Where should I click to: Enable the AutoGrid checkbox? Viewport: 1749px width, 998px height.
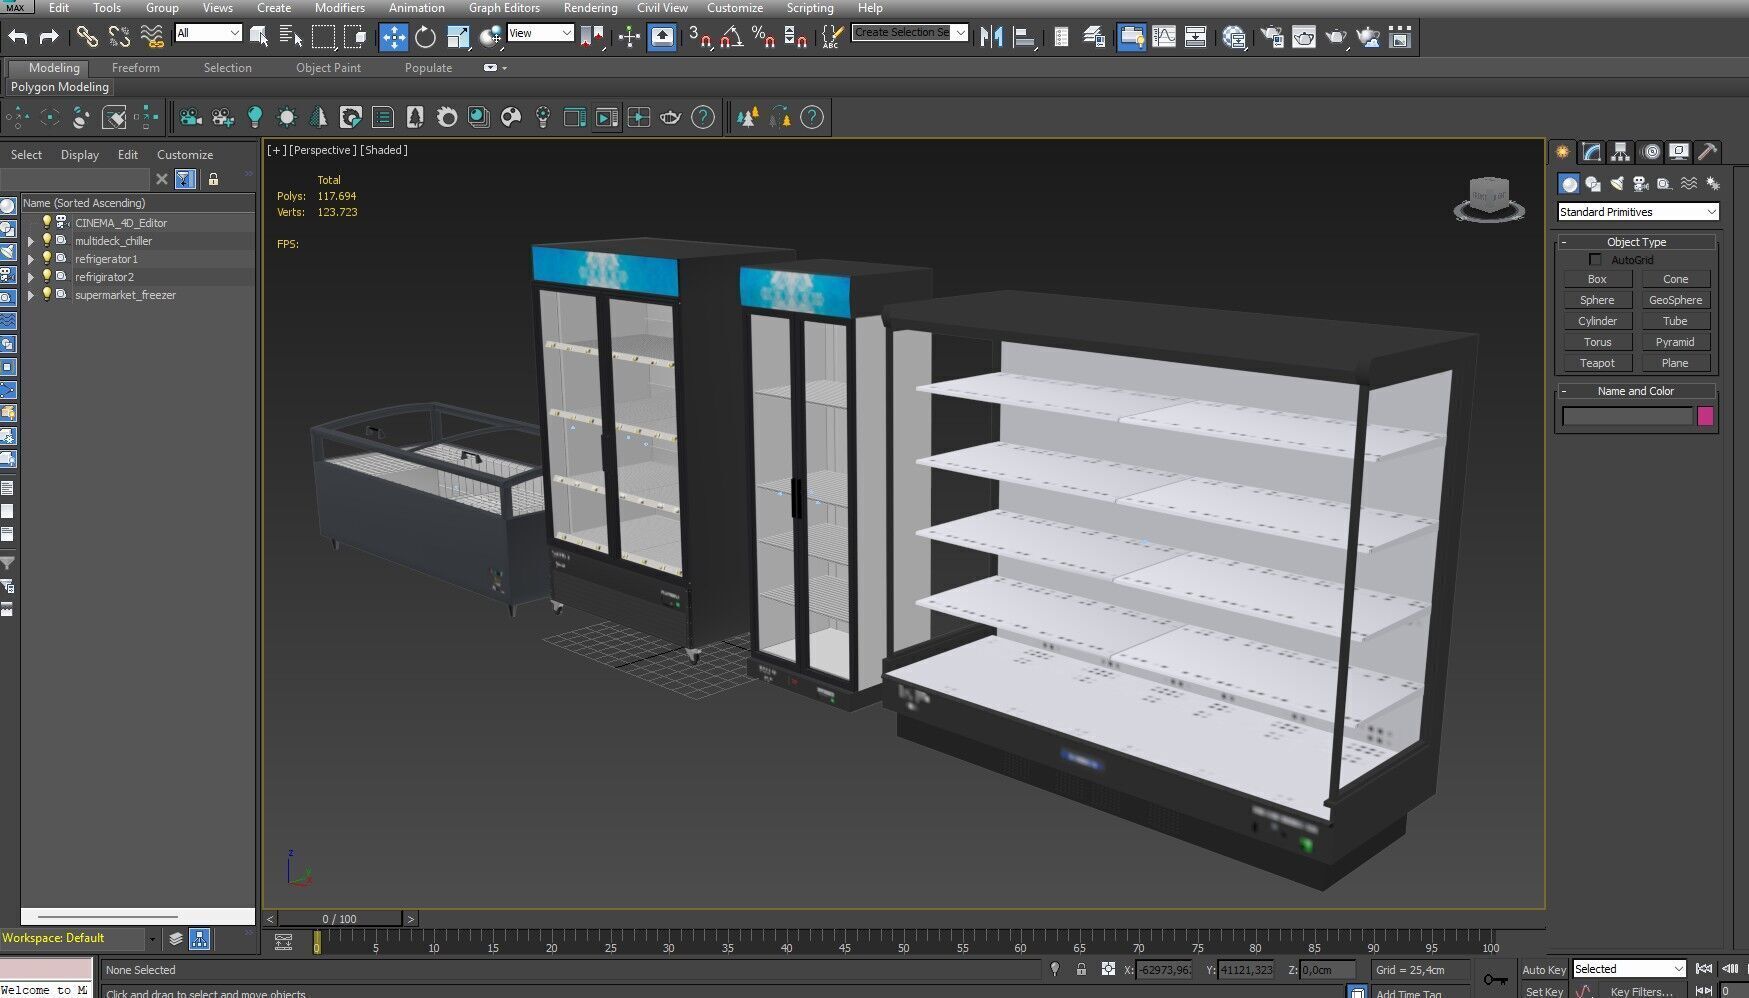pyautogui.click(x=1595, y=260)
